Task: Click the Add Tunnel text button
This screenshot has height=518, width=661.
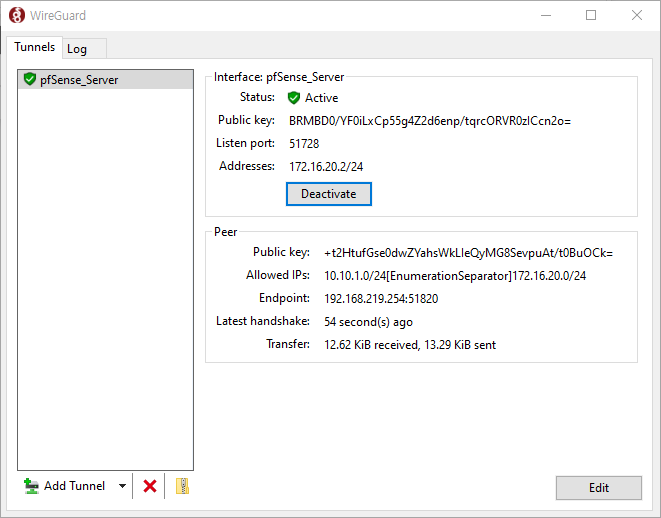Action: [x=74, y=486]
